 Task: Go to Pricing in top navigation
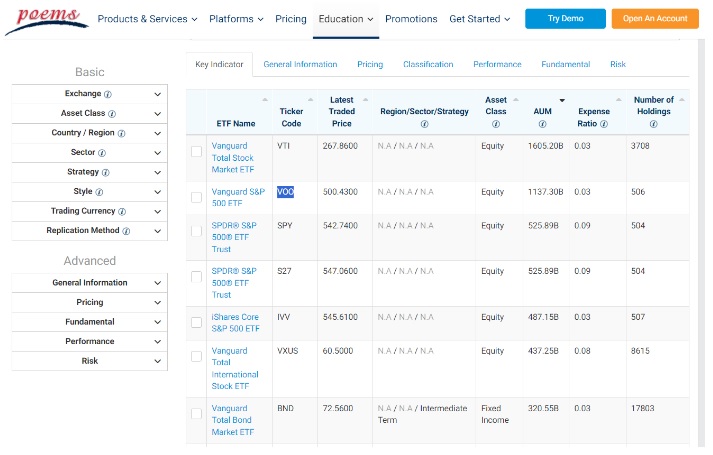tap(291, 19)
